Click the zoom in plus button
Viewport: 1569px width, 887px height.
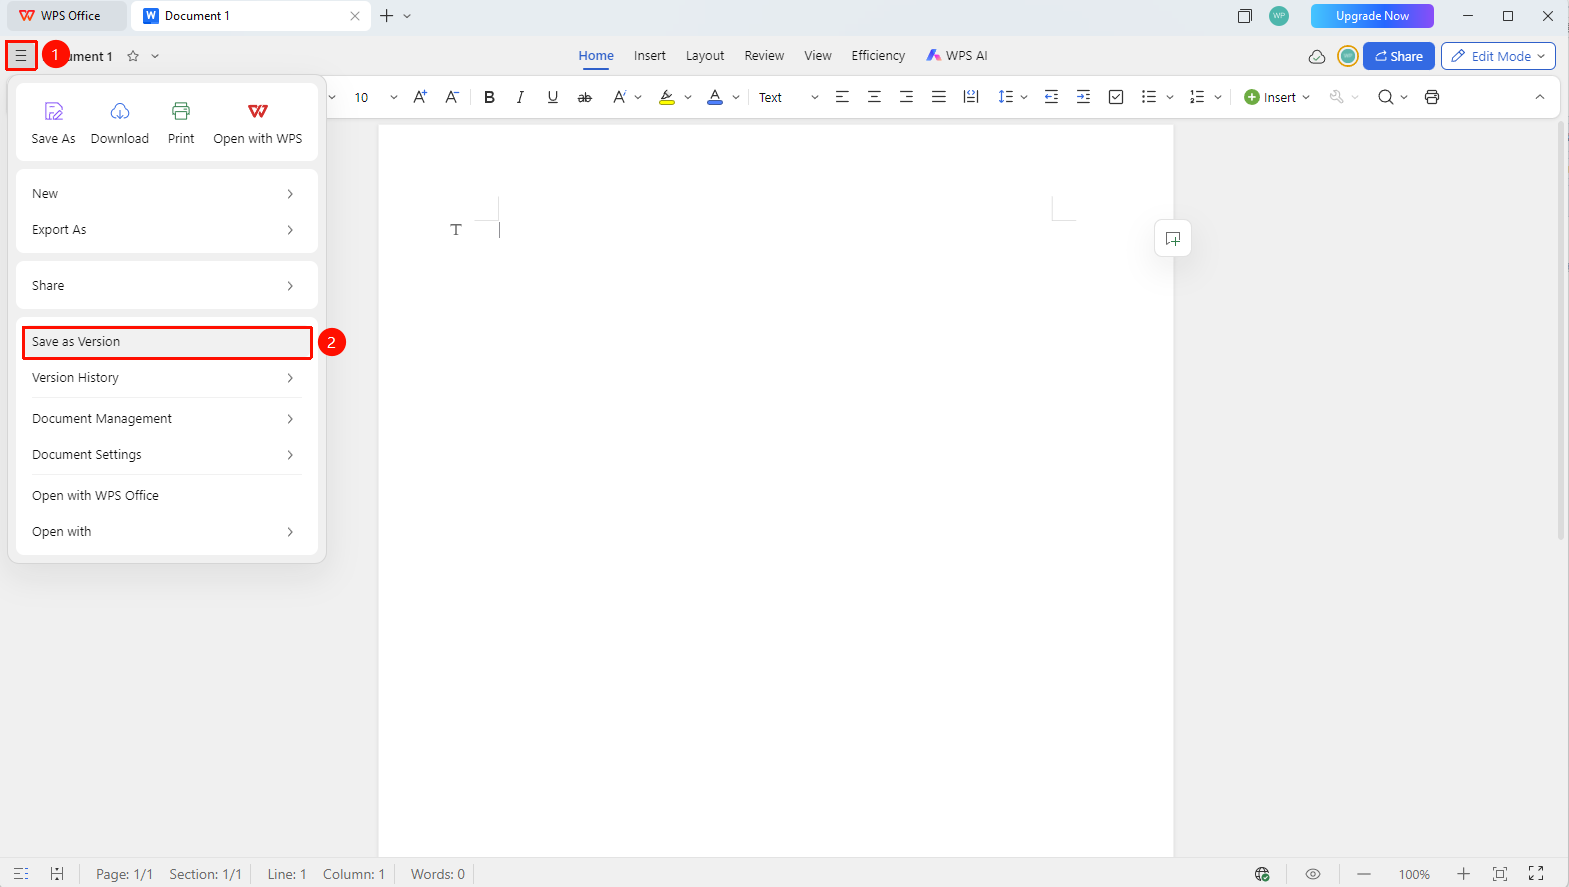coord(1463,874)
